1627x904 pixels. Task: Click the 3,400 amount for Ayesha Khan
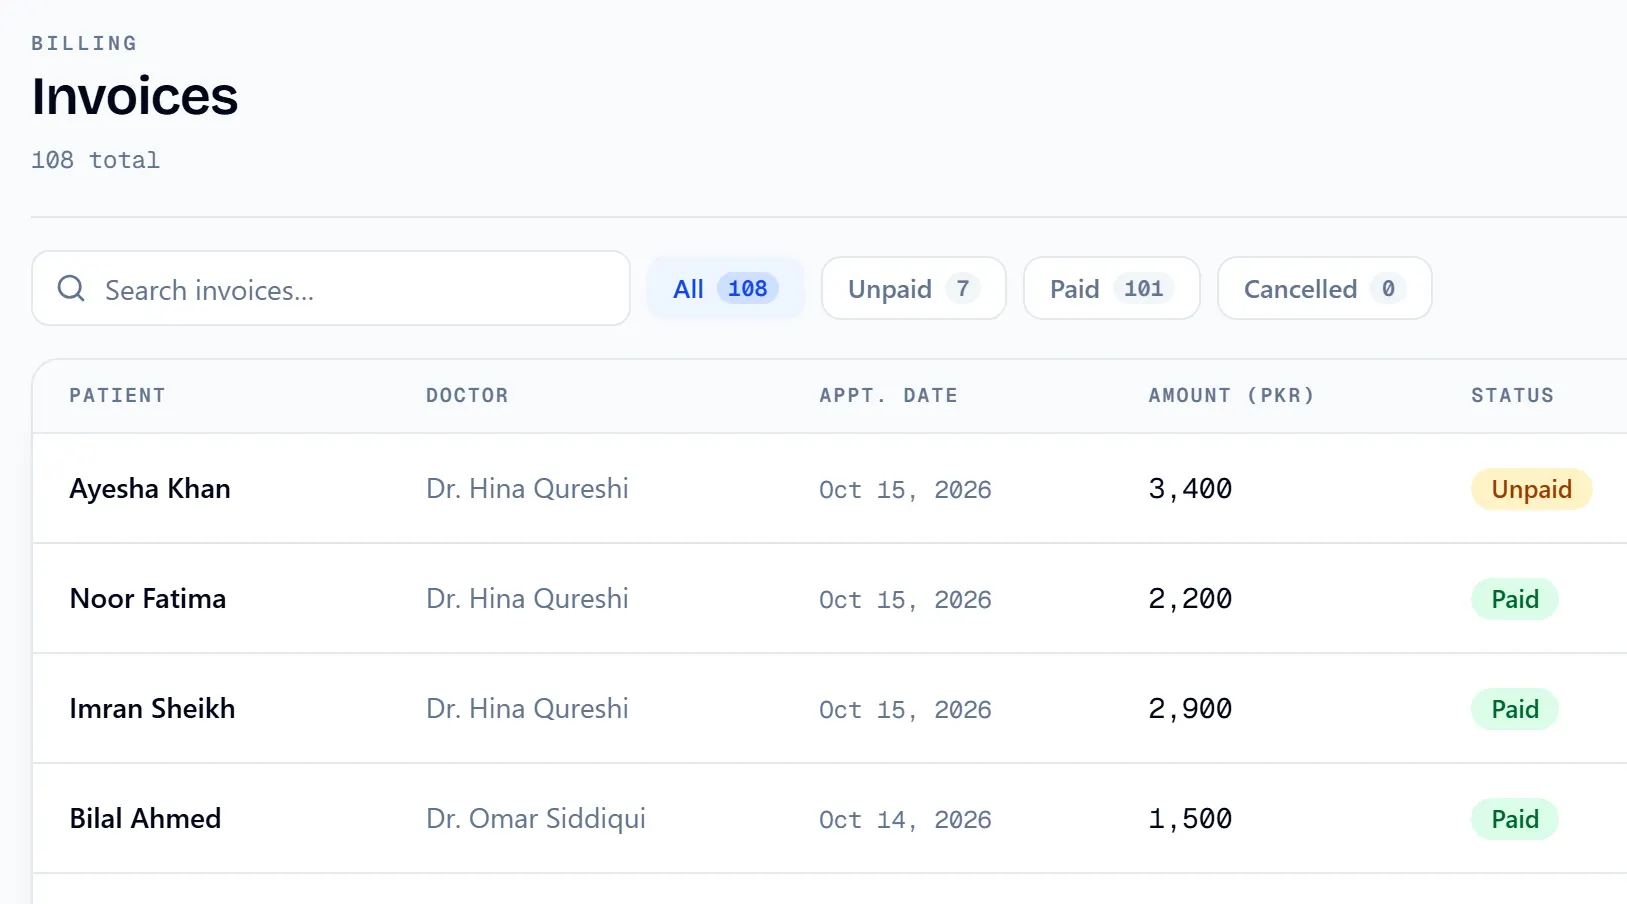pyautogui.click(x=1190, y=489)
